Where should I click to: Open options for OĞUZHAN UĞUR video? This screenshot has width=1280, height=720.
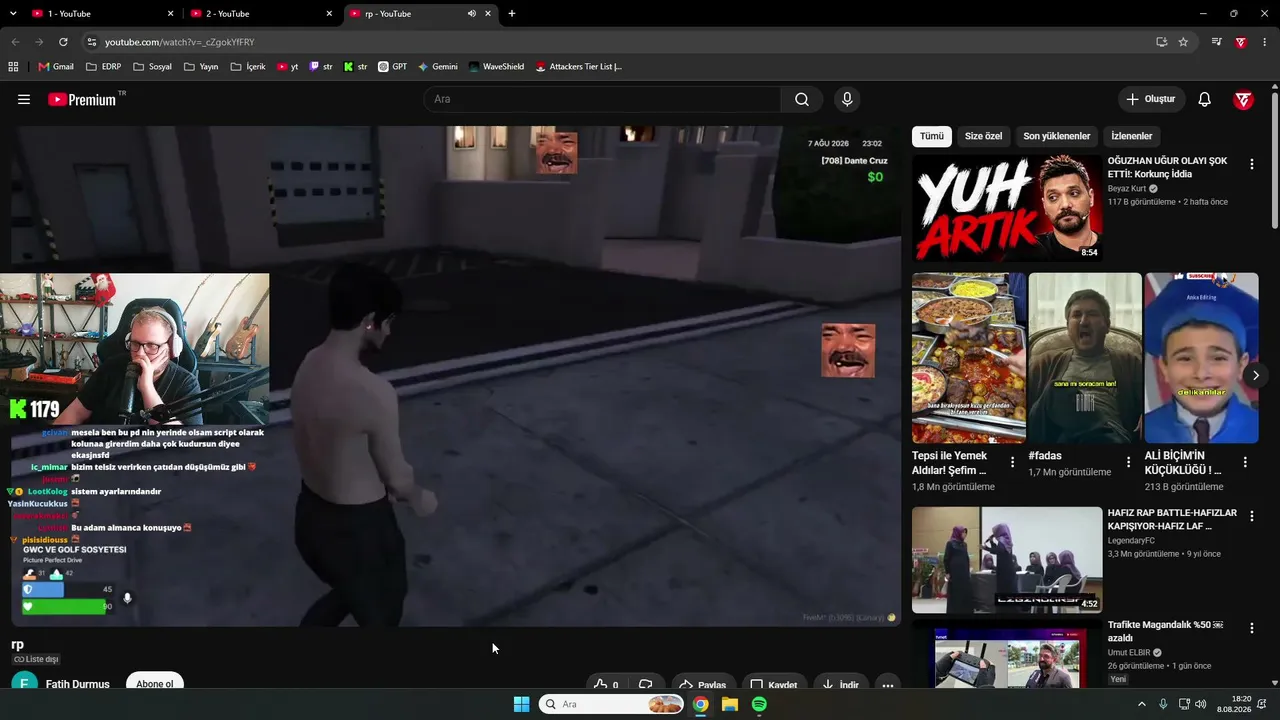[x=1251, y=164]
